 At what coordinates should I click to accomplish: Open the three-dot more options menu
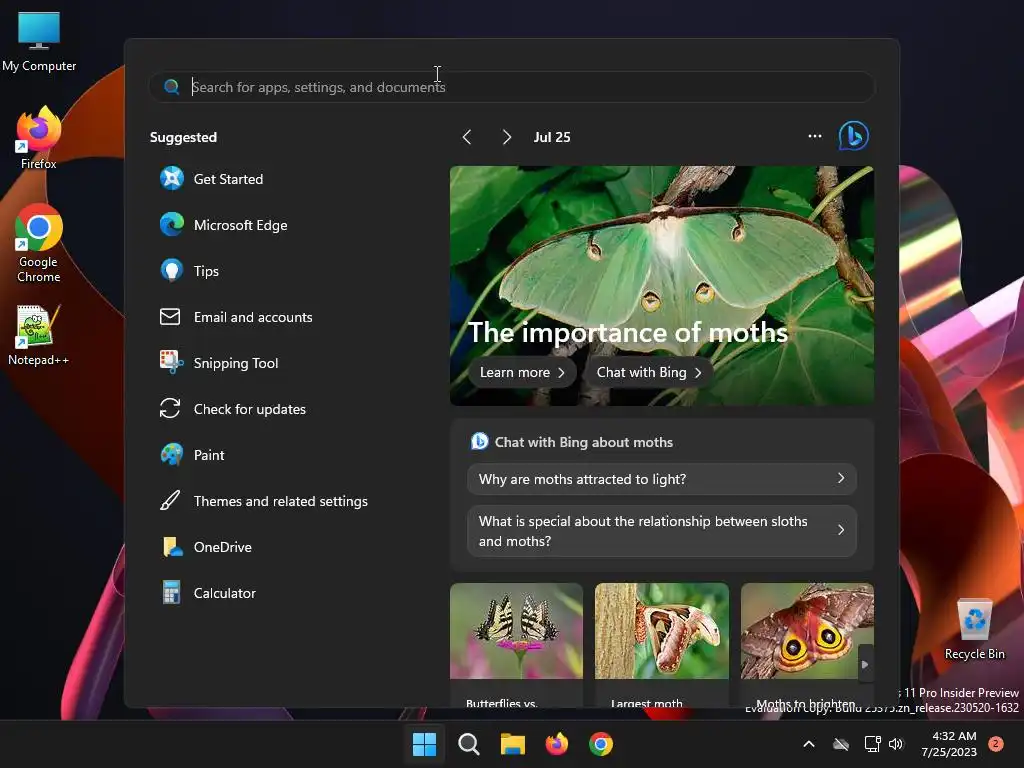tap(814, 136)
